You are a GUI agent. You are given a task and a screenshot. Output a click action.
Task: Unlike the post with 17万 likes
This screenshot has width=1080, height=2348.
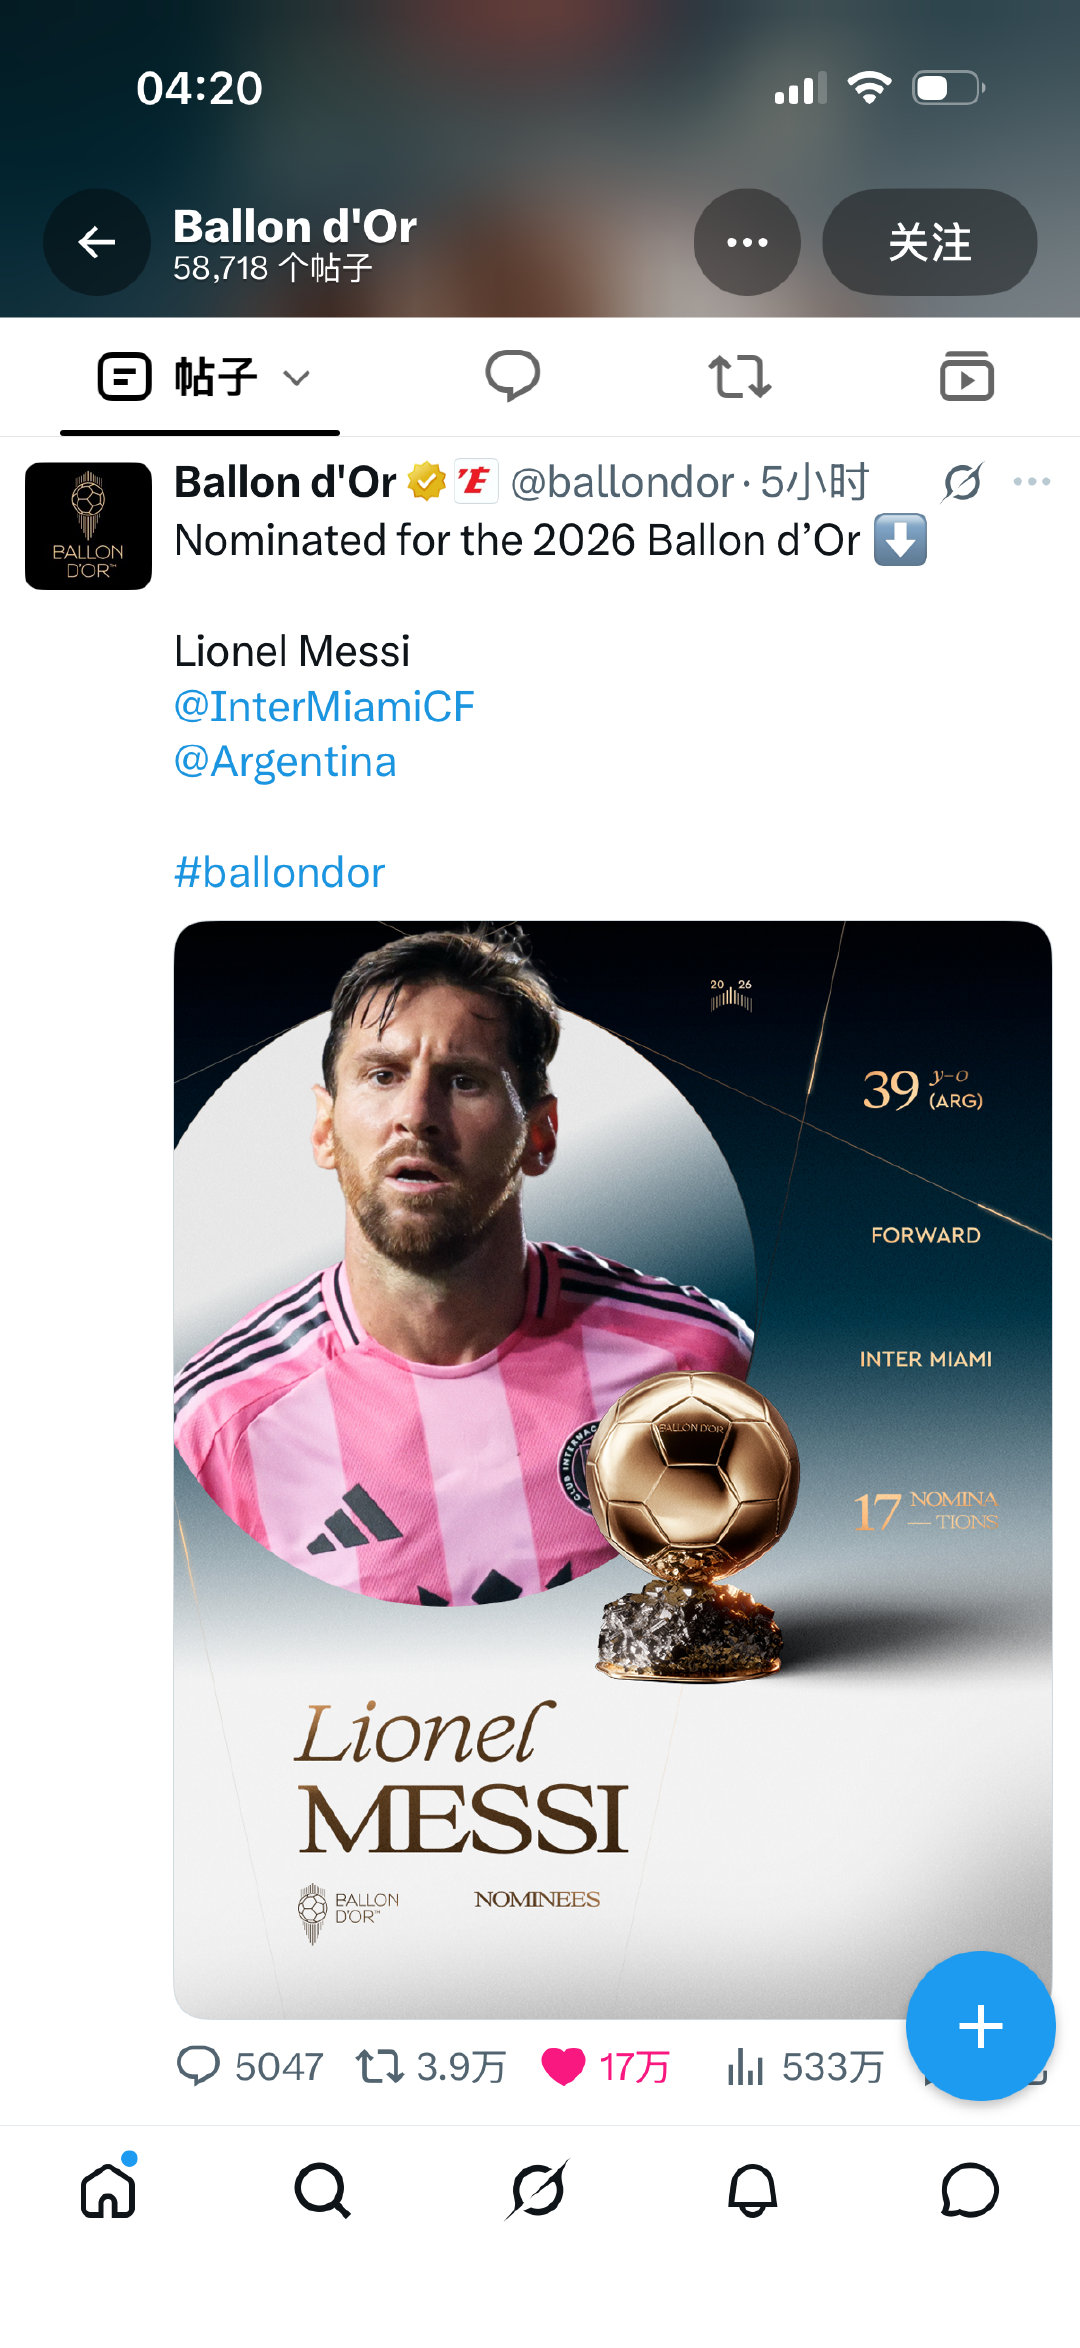(605, 2066)
